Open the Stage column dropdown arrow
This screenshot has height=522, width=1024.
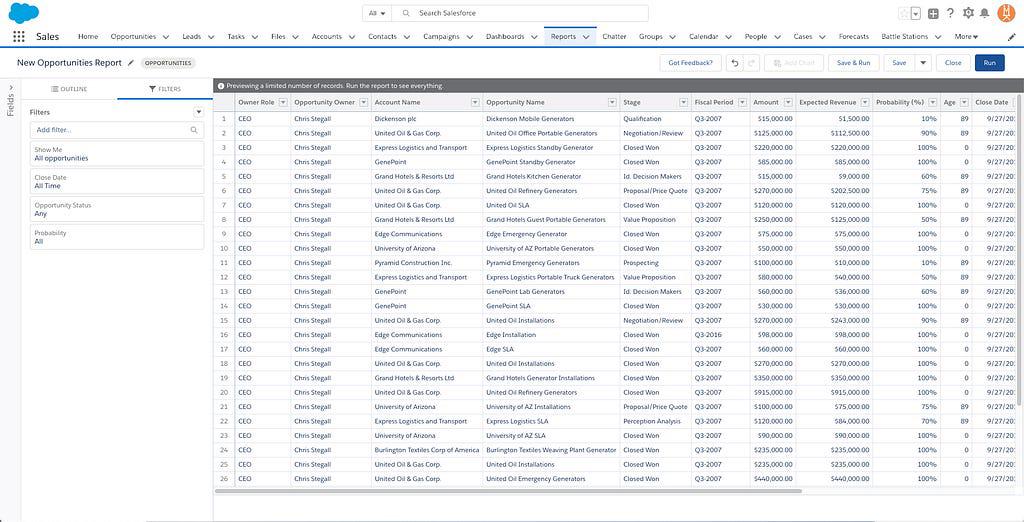(x=683, y=102)
